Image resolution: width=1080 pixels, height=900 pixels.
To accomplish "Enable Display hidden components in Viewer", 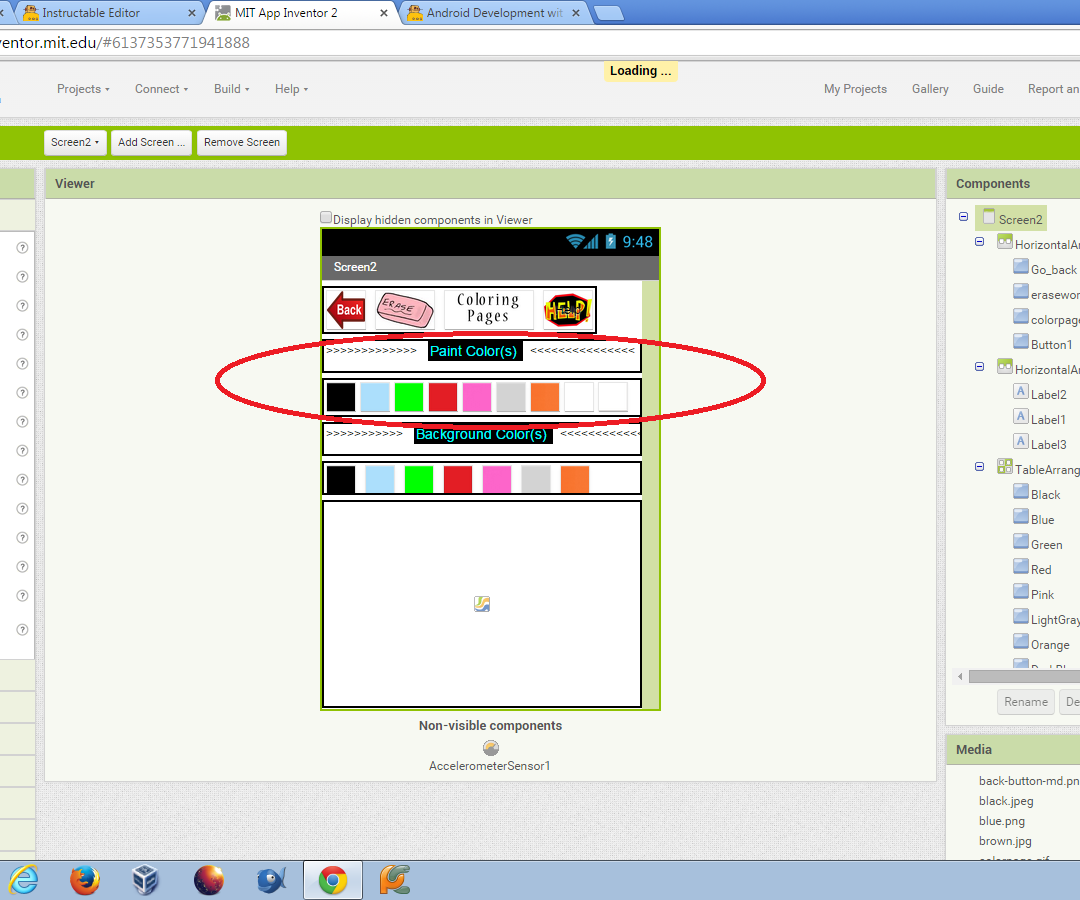I will pyautogui.click(x=325, y=216).
